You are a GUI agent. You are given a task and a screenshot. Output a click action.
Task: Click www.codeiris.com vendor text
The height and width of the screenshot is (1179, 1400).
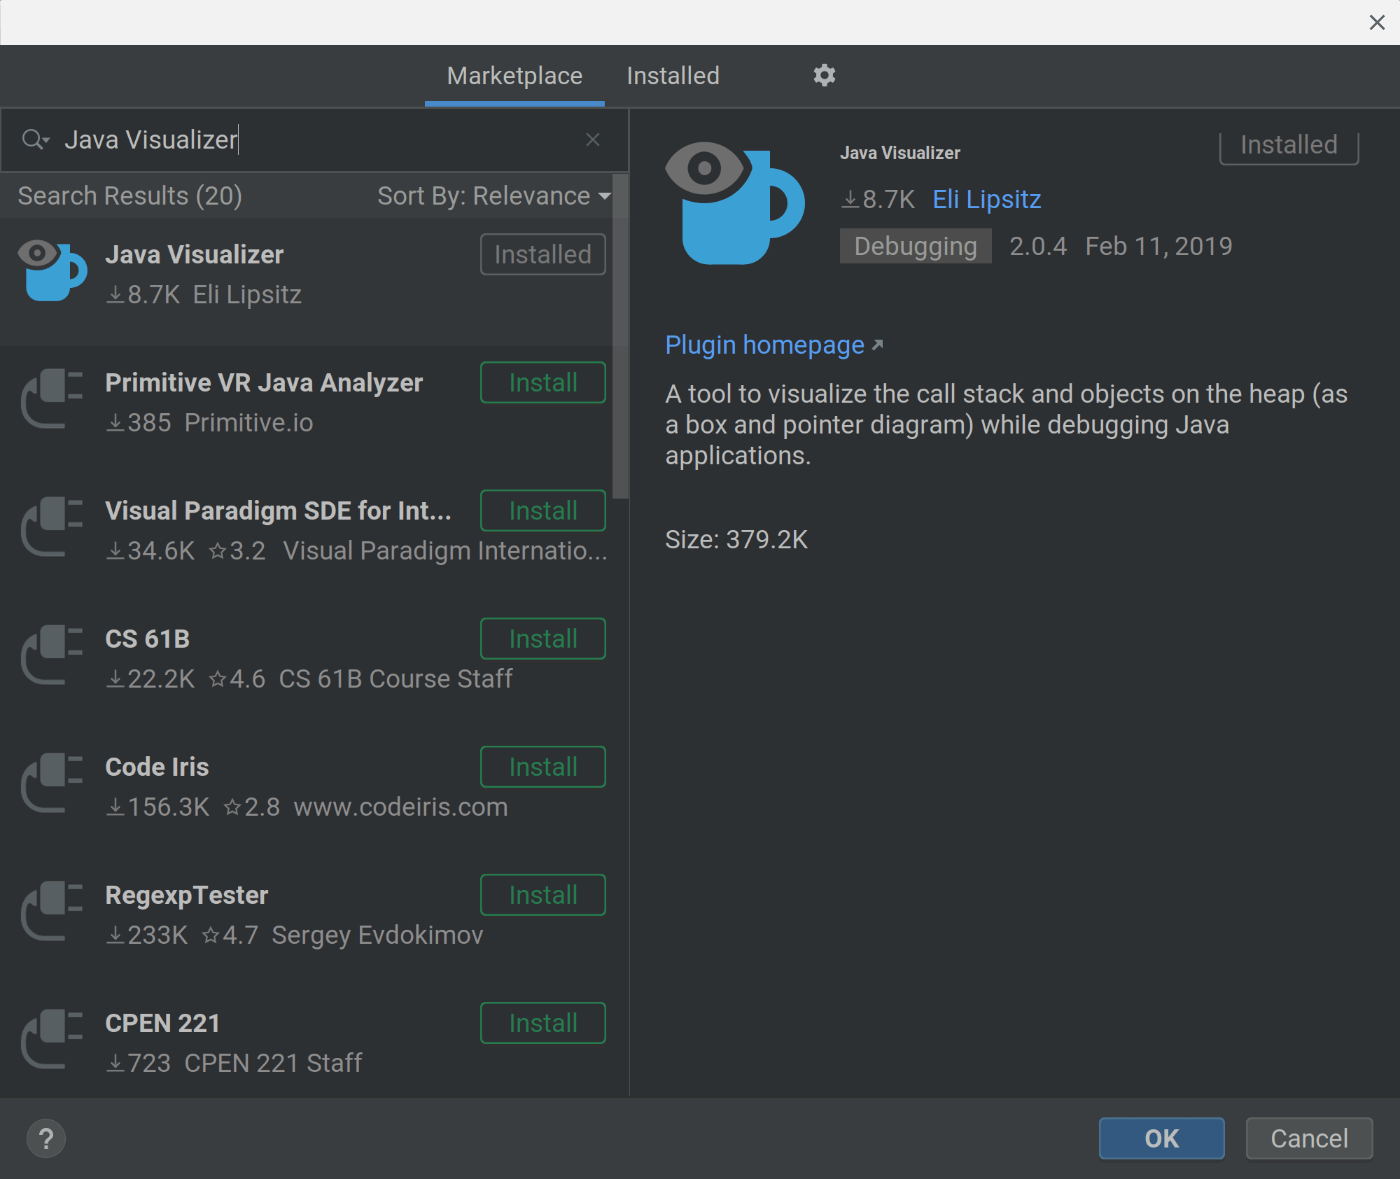pos(401,807)
